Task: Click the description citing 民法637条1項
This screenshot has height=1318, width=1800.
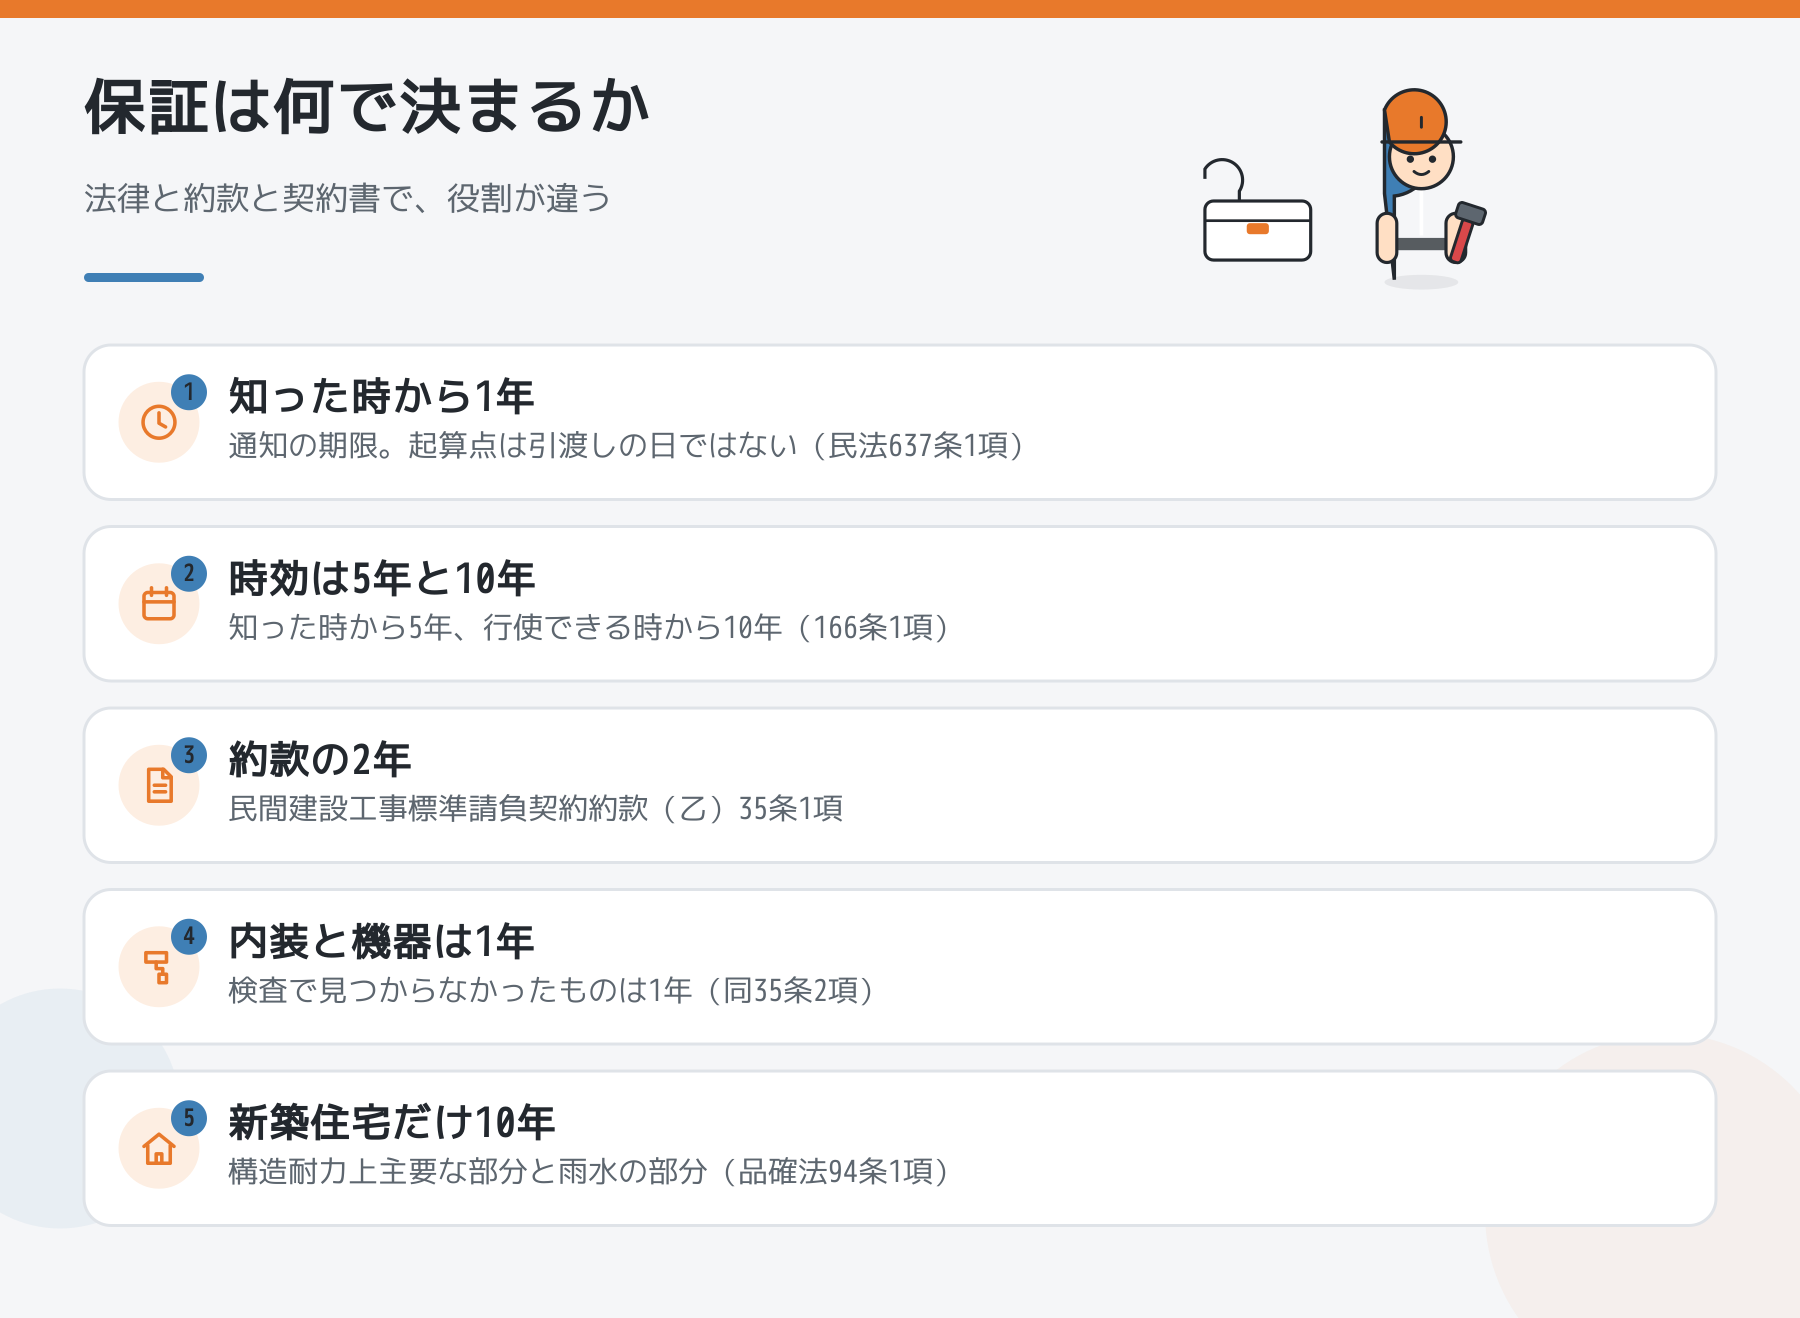Action: click(626, 445)
